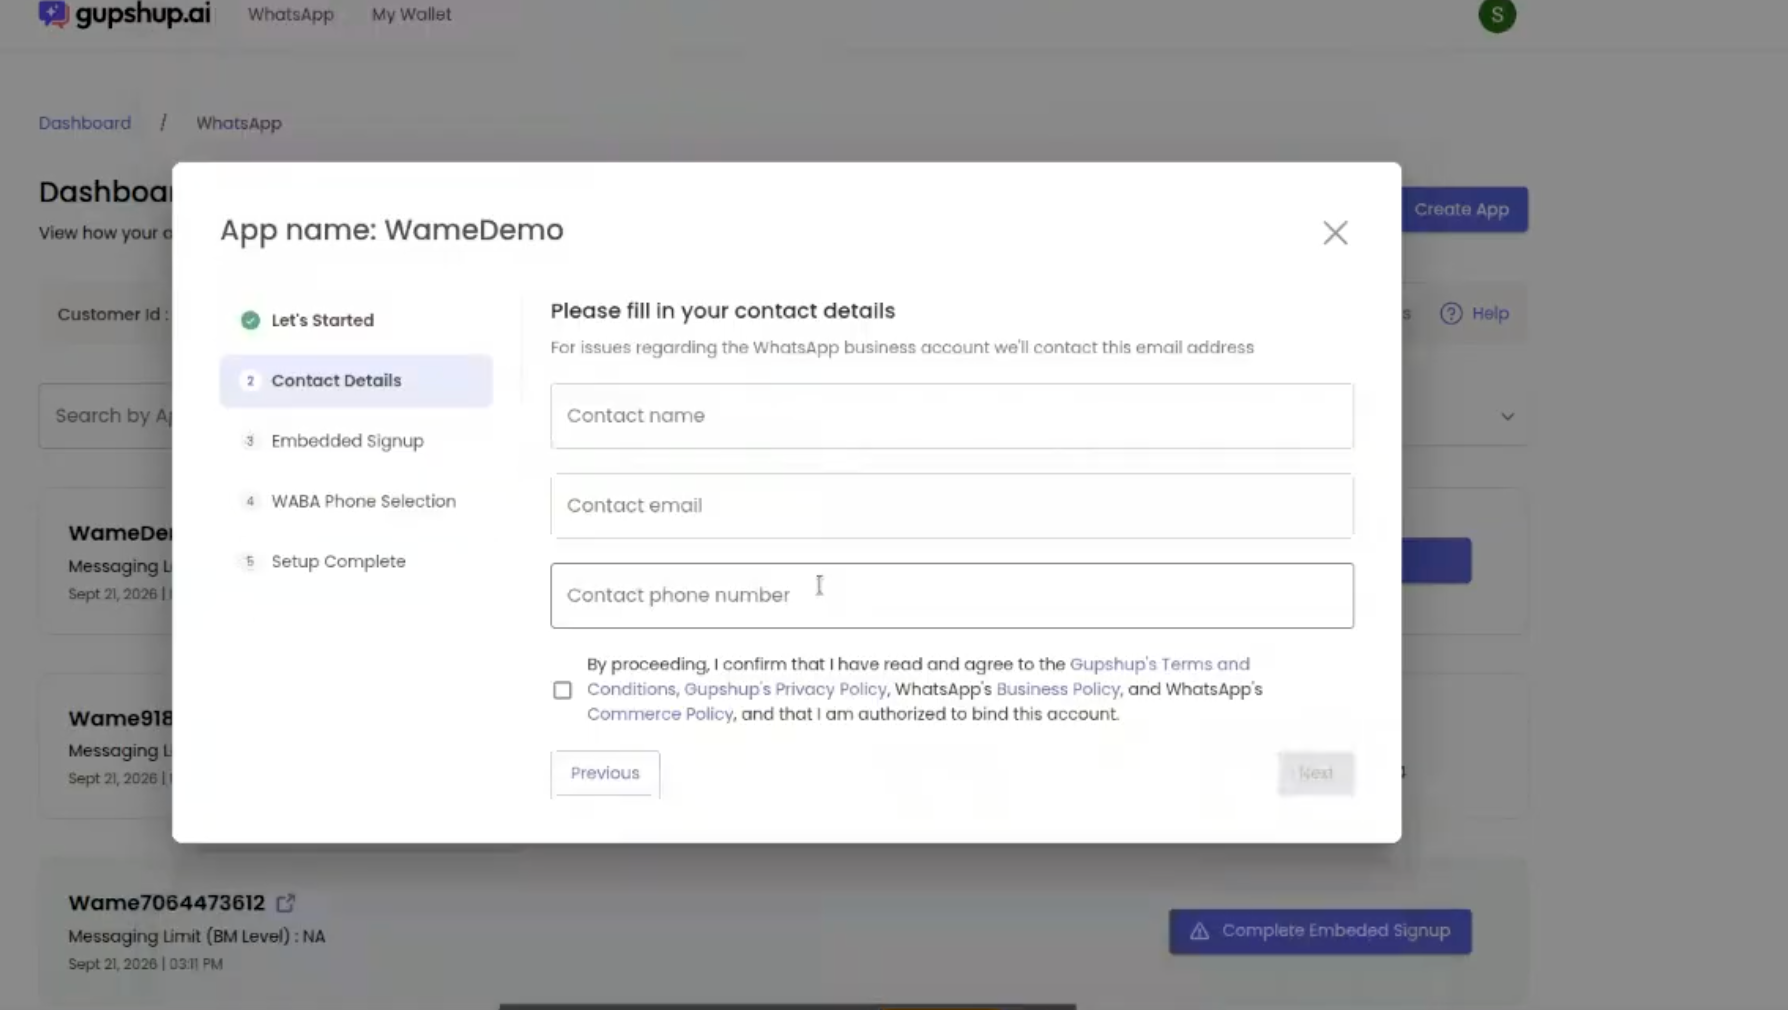Screen dimensions: 1788x1010
Task: Open the user profile avatar S
Action: (x=1497, y=15)
